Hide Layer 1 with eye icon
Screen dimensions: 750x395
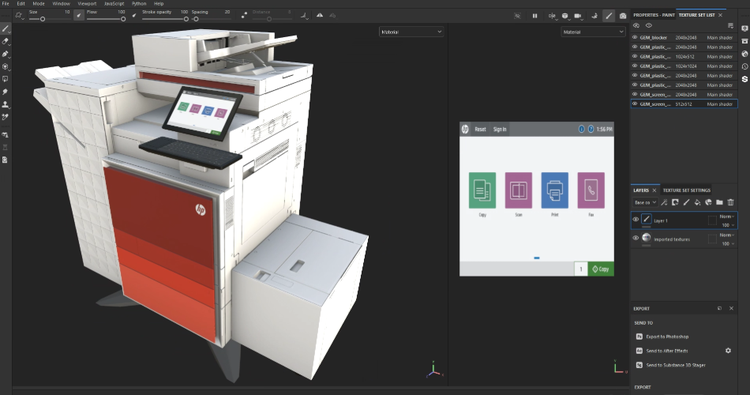point(636,219)
